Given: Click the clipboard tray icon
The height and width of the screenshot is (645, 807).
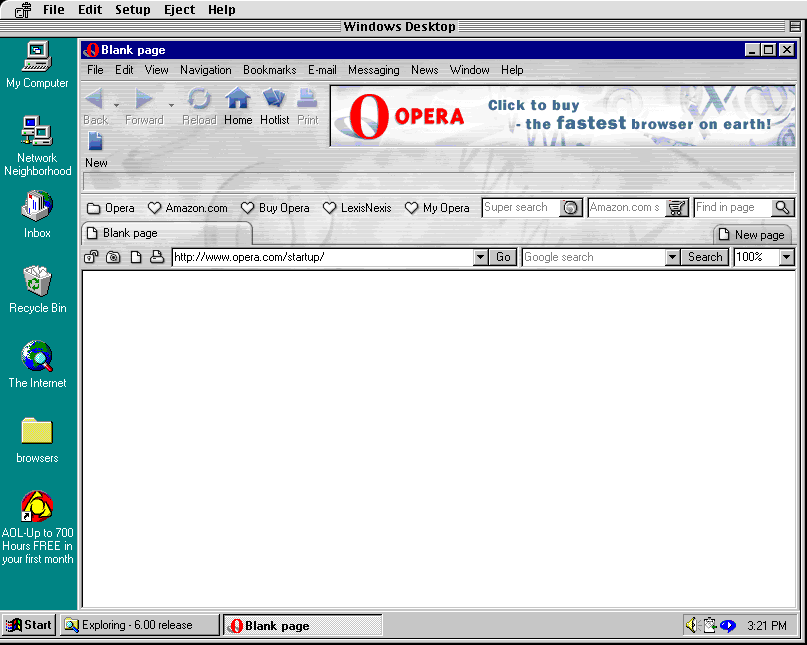Looking at the screenshot, I should click(710, 625).
